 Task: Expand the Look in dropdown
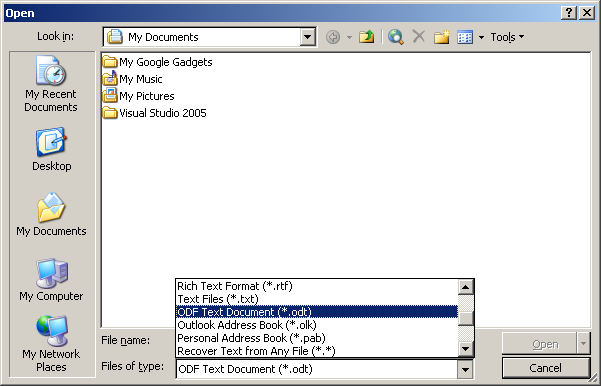coord(307,37)
